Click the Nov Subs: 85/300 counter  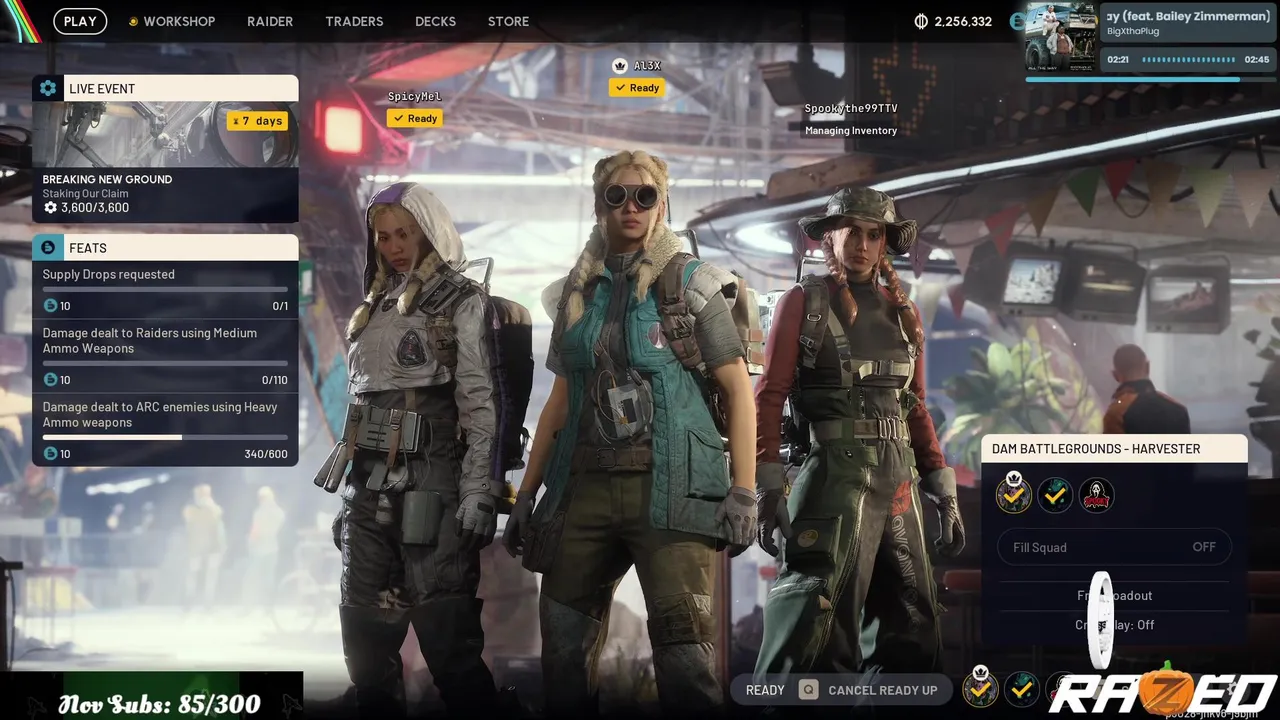pos(160,704)
